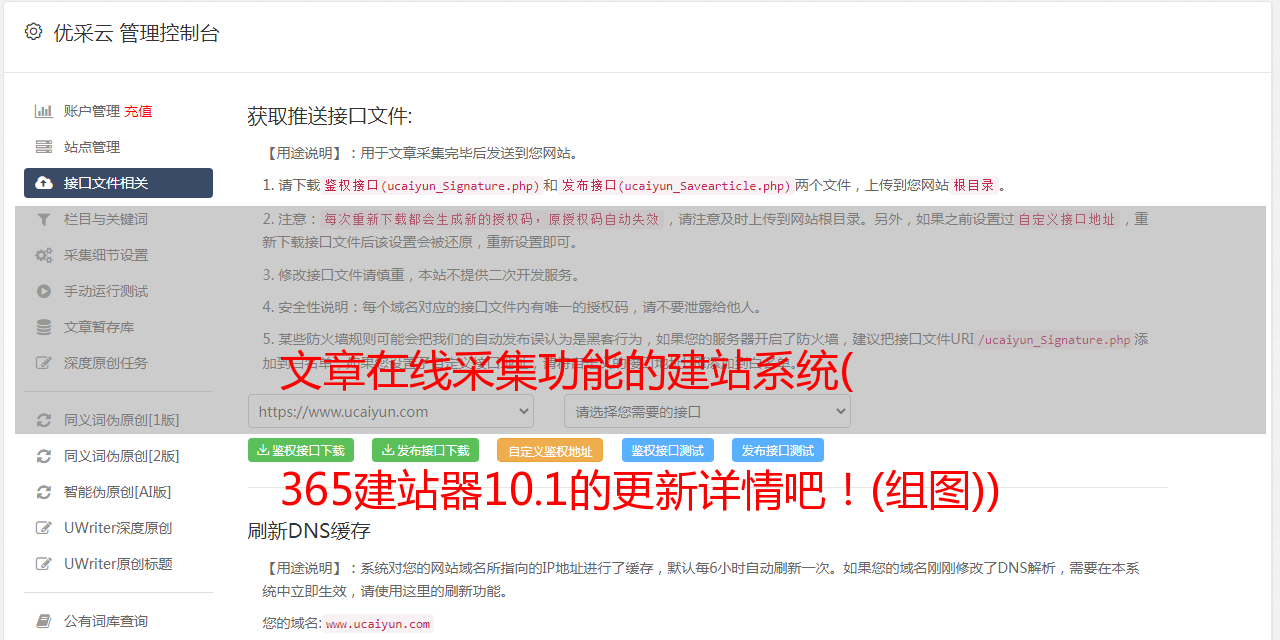1280x640 pixels.
Task: Click the server icon next to 站点管理
Action: [43, 147]
